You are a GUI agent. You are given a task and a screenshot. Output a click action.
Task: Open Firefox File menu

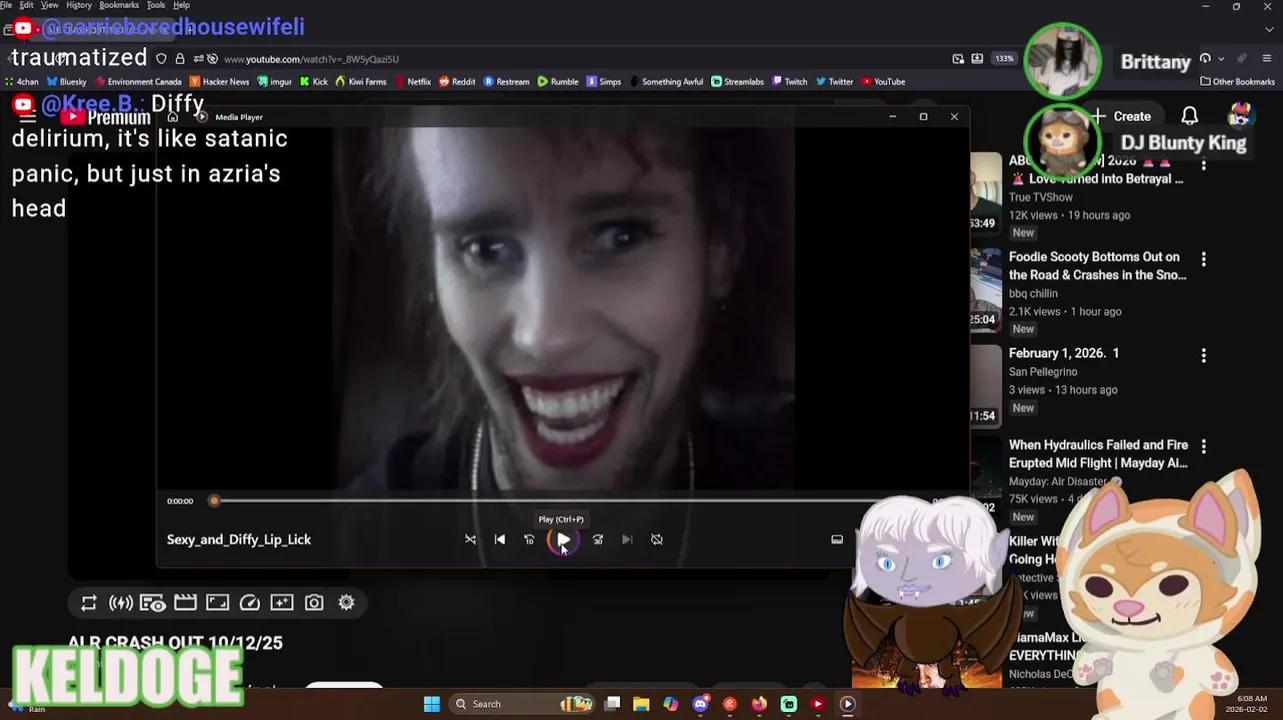(6, 5)
